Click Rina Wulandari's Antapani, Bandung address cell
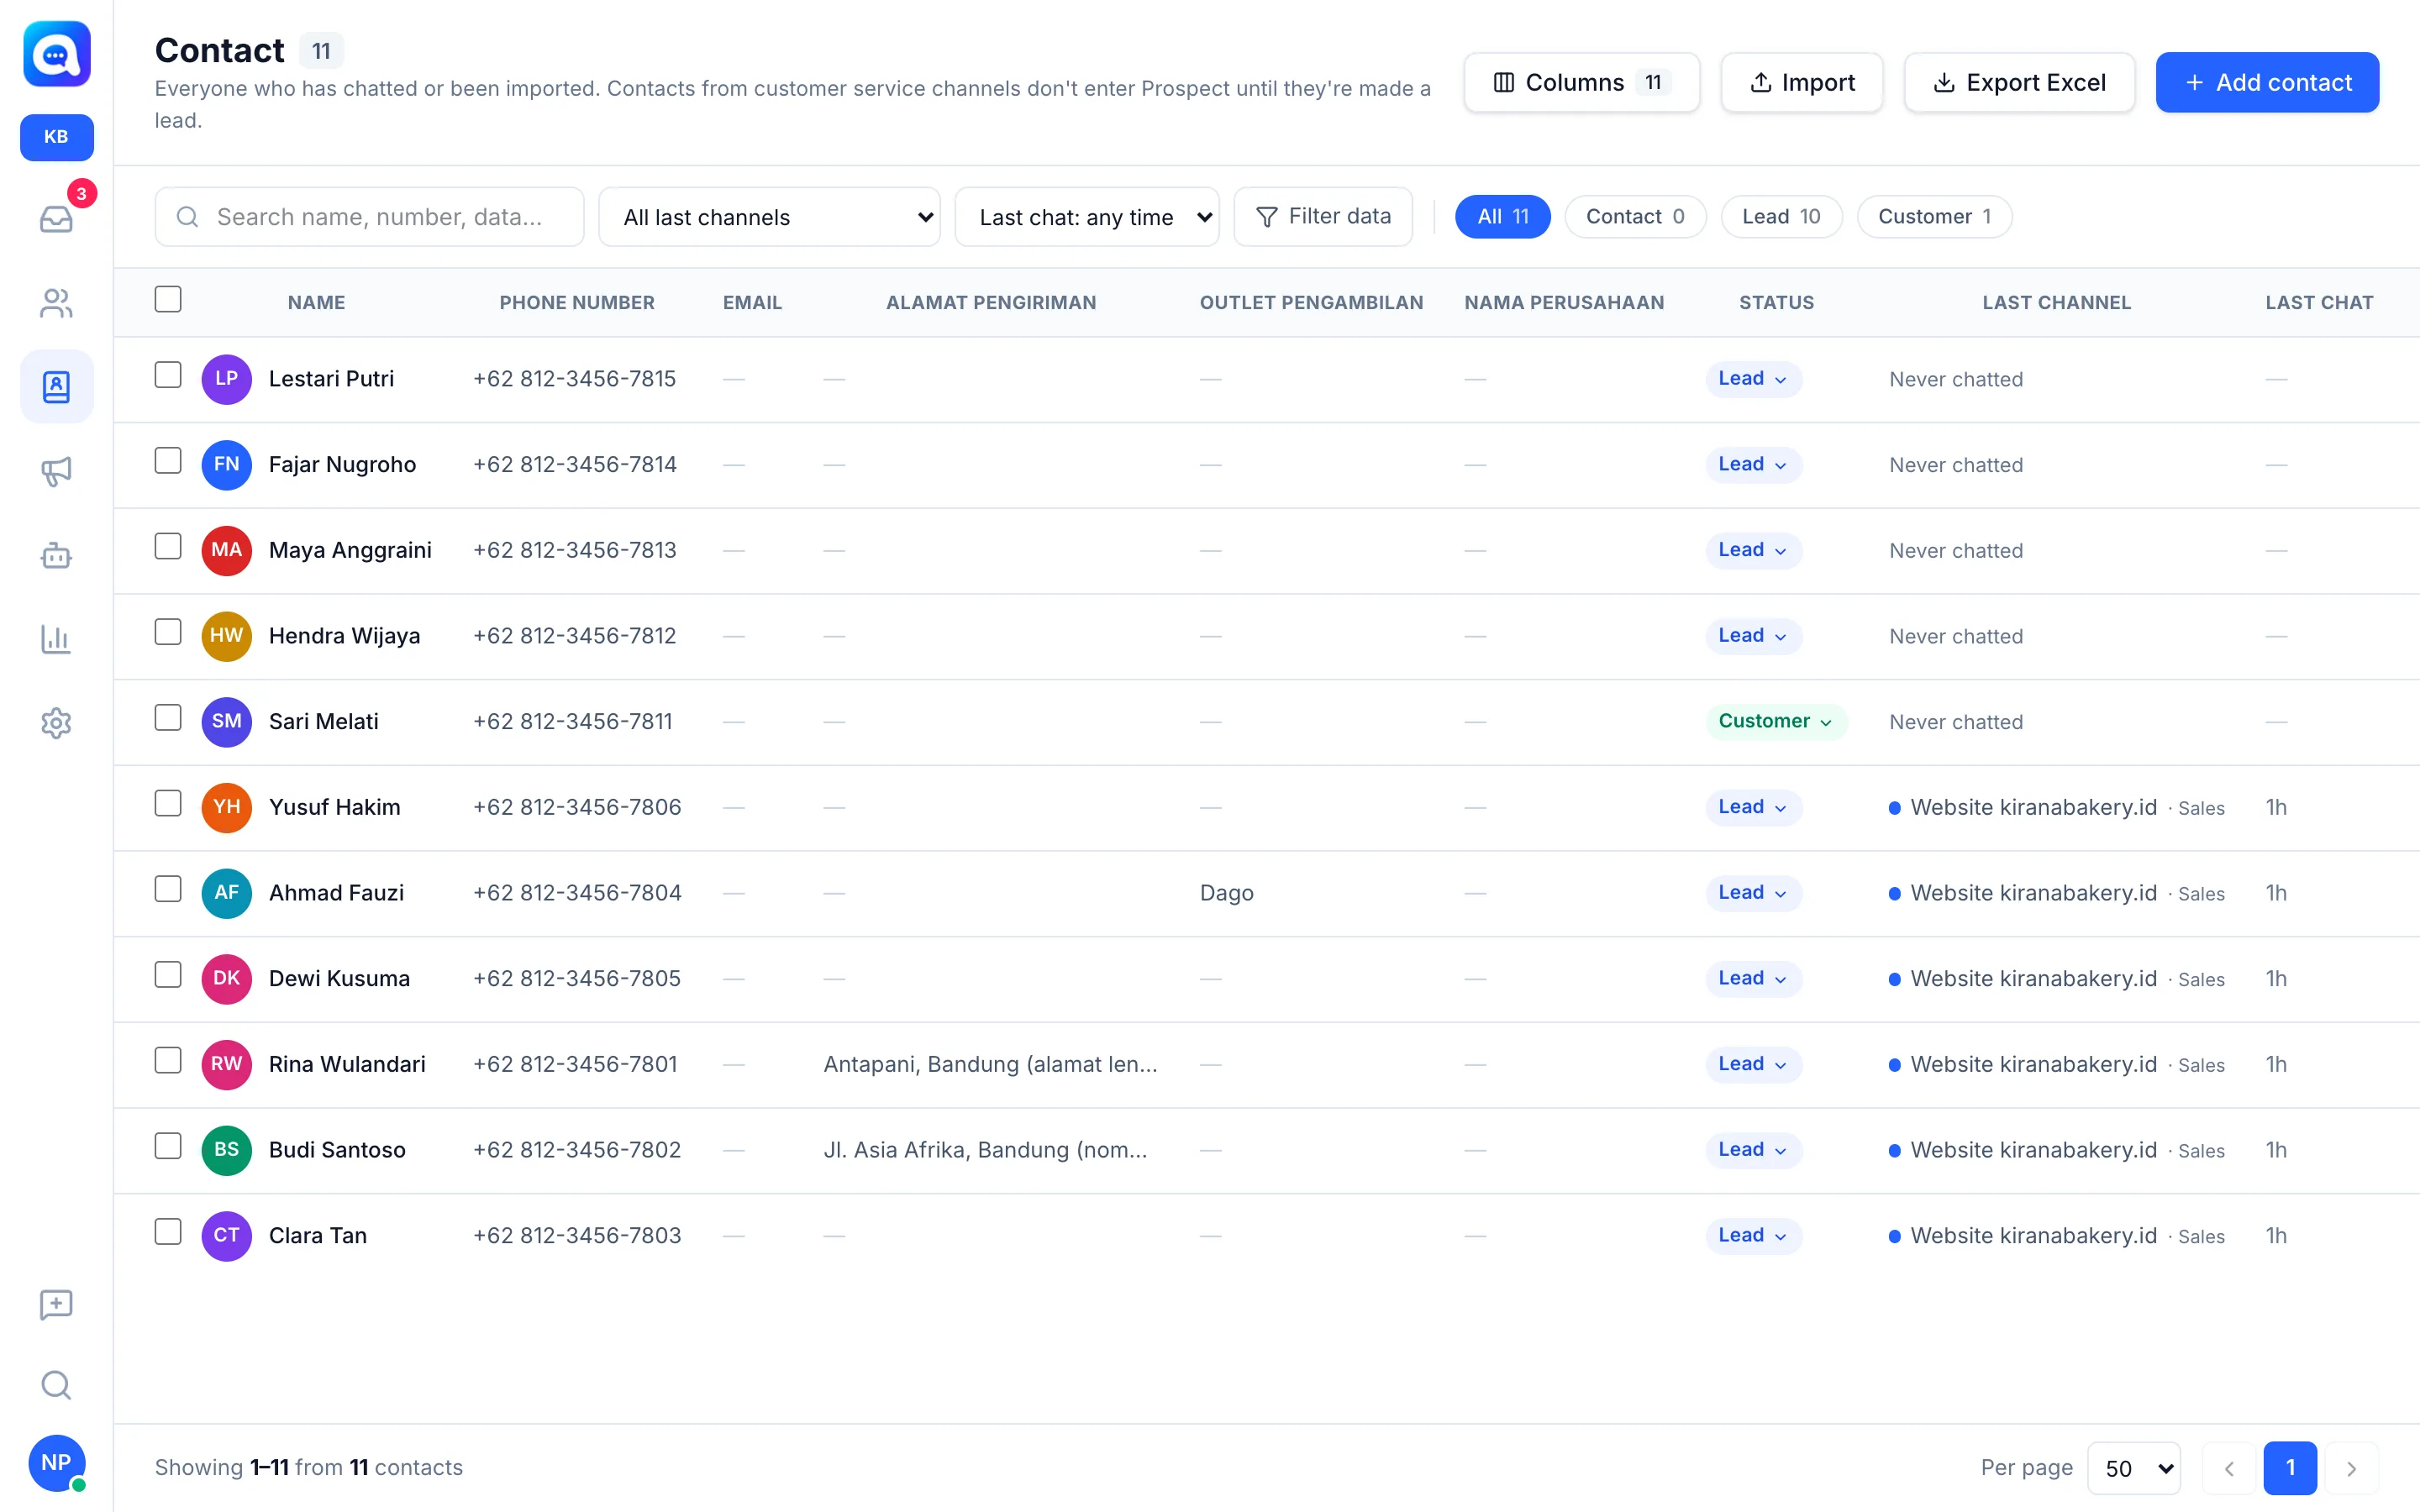 click(990, 1065)
